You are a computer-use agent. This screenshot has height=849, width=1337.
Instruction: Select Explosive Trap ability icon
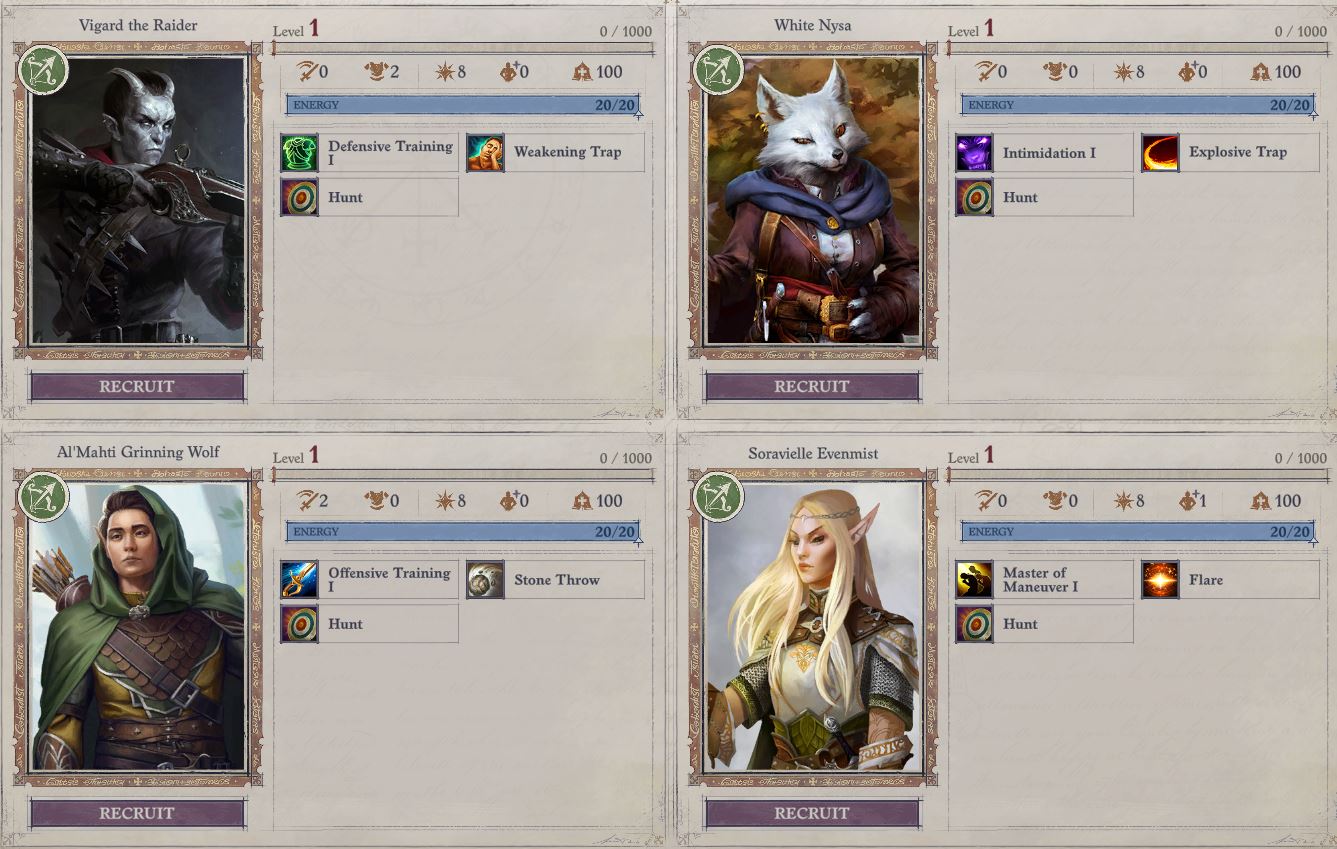[x=1160, y=153]
